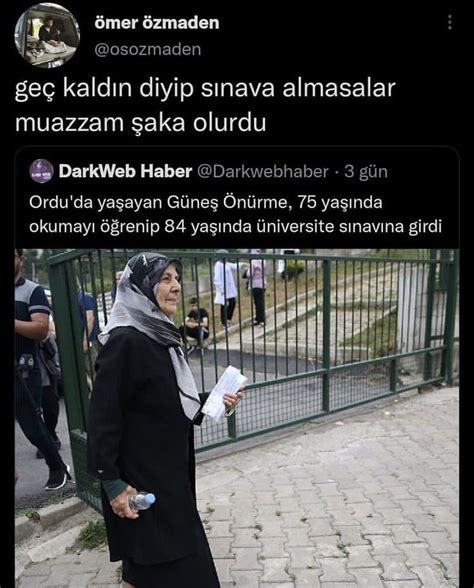Click the paper held by the woman
The height and width of the screenshot is (588, 474).
pyautogui.click(x=224, y=392)
